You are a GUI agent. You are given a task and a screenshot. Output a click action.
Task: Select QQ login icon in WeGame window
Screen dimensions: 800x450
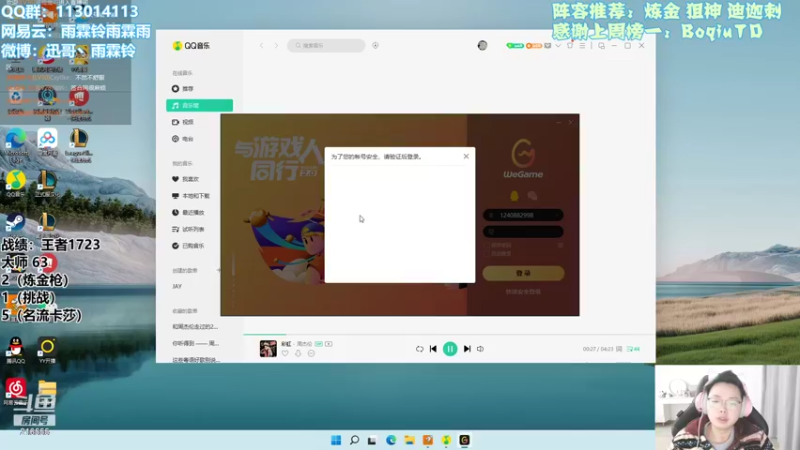click(514, 196)
